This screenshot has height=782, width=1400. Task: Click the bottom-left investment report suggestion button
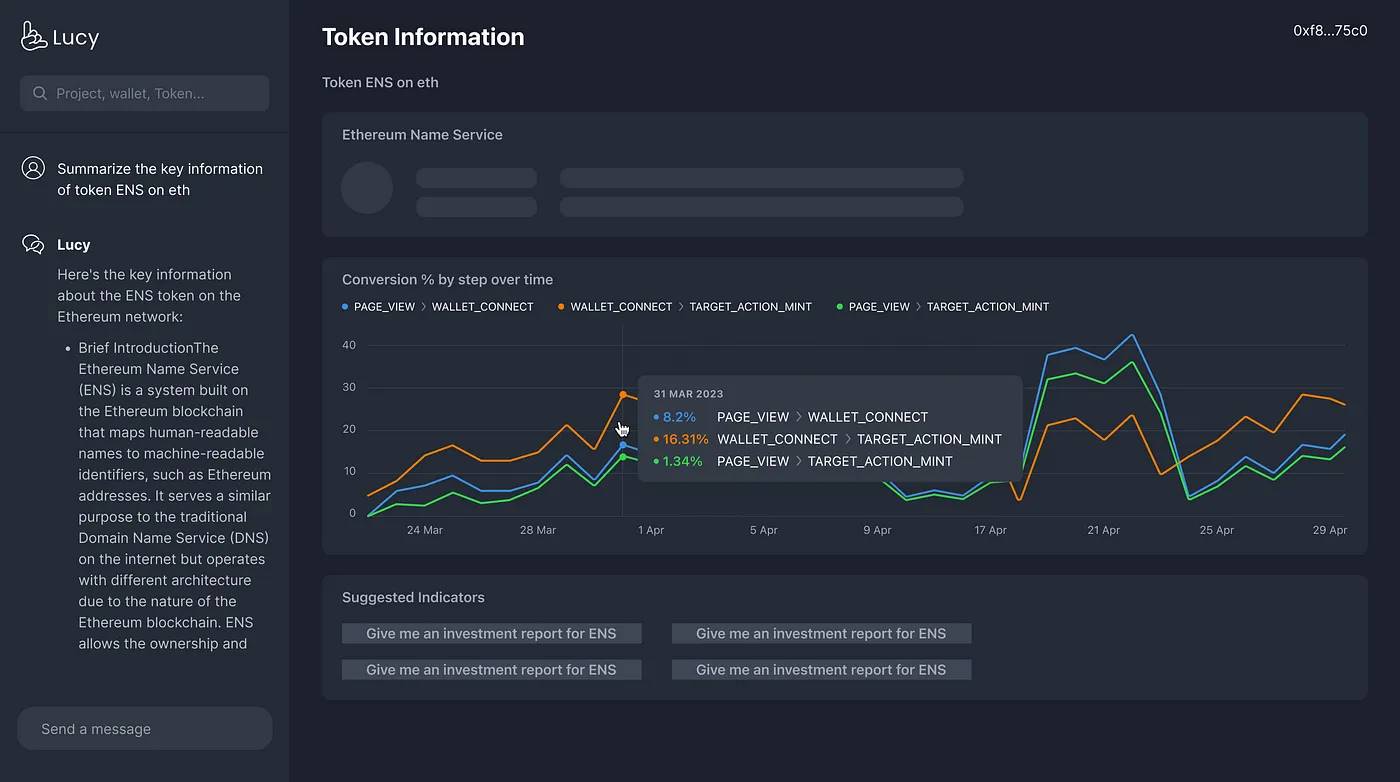(x=491, y=669)
